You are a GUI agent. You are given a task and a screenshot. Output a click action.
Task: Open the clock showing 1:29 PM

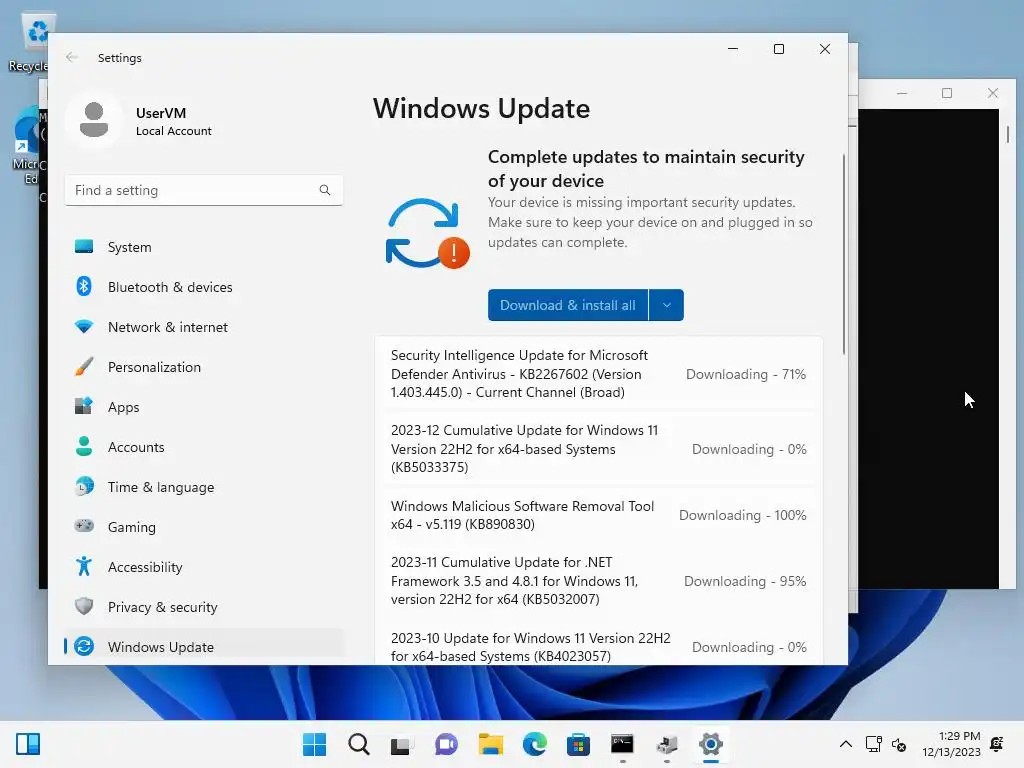click(x=951, y=744)
